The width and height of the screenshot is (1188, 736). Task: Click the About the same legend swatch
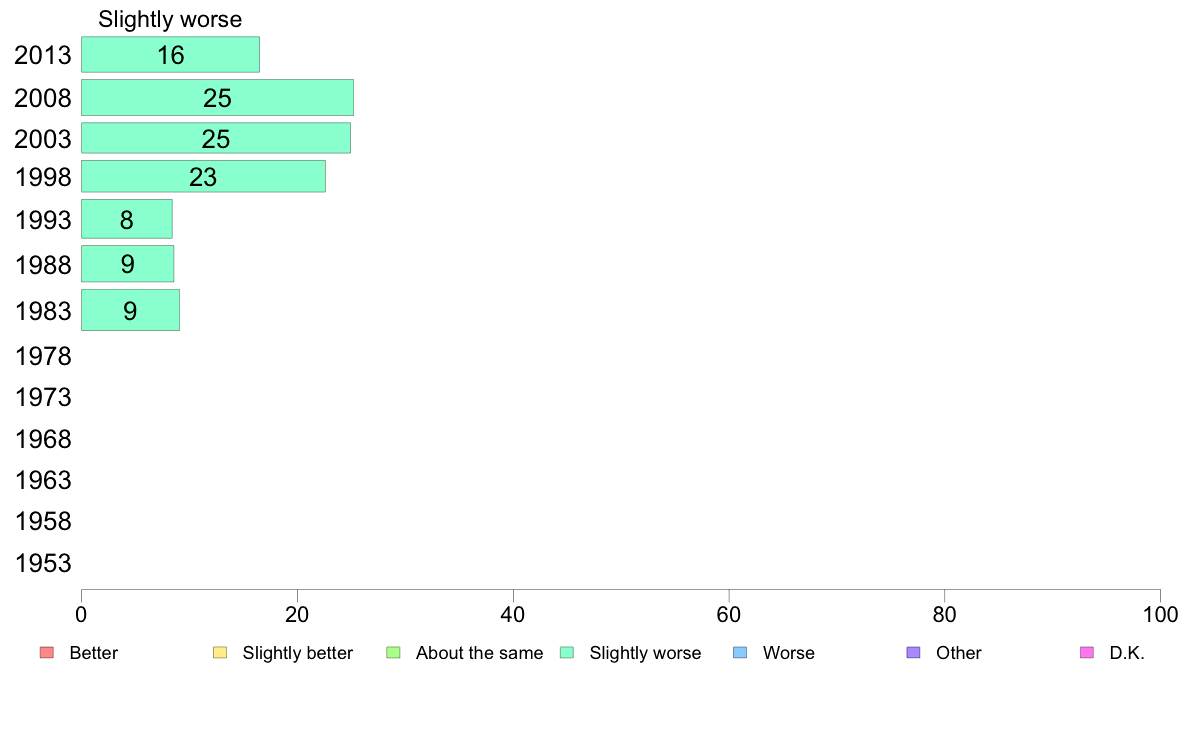[x=393, y=653]
